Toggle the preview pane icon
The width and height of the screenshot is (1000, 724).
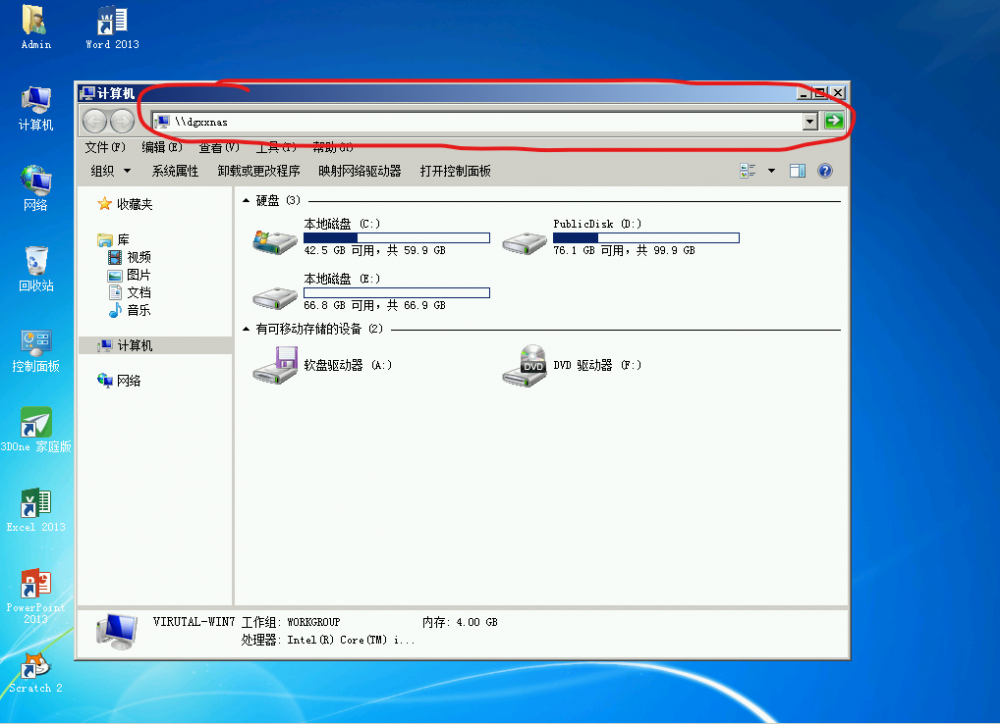797,171
